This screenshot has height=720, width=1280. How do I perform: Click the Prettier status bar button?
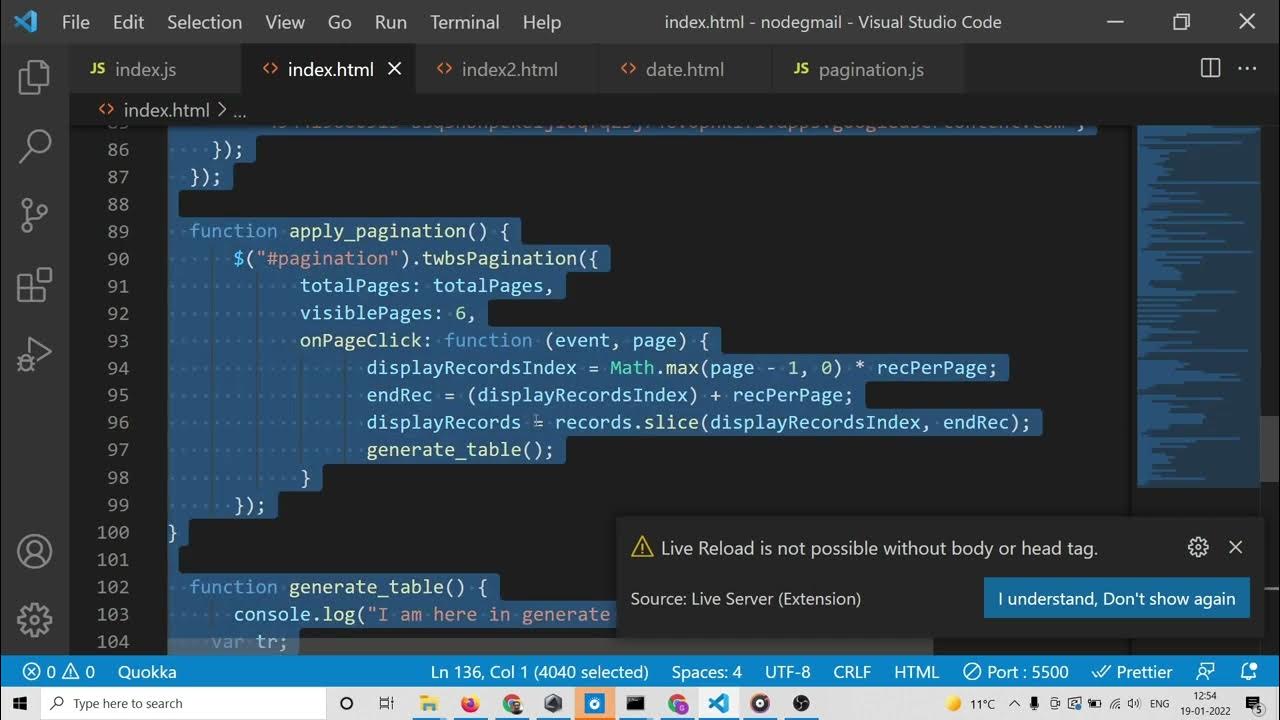tap(1132, 672)
